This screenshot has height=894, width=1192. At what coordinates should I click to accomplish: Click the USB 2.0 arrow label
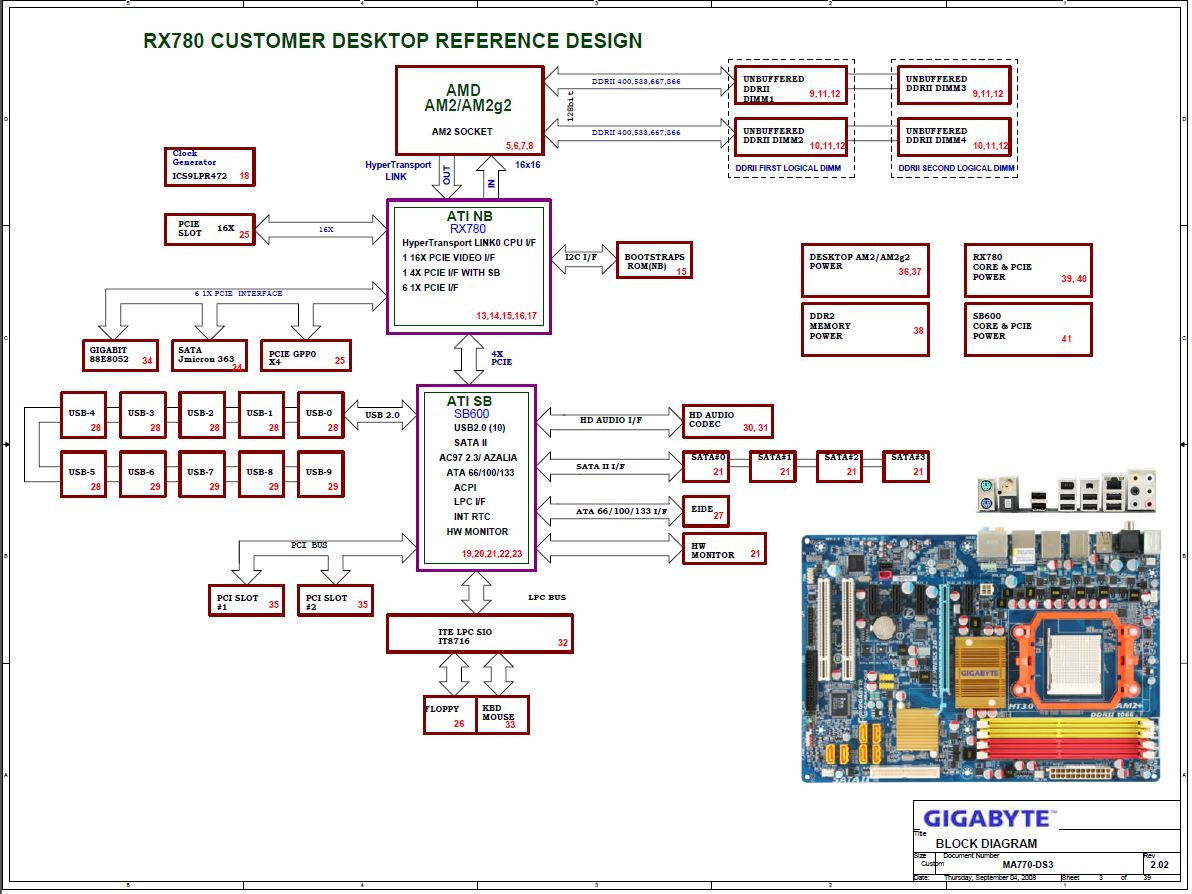tap(382, 415)
